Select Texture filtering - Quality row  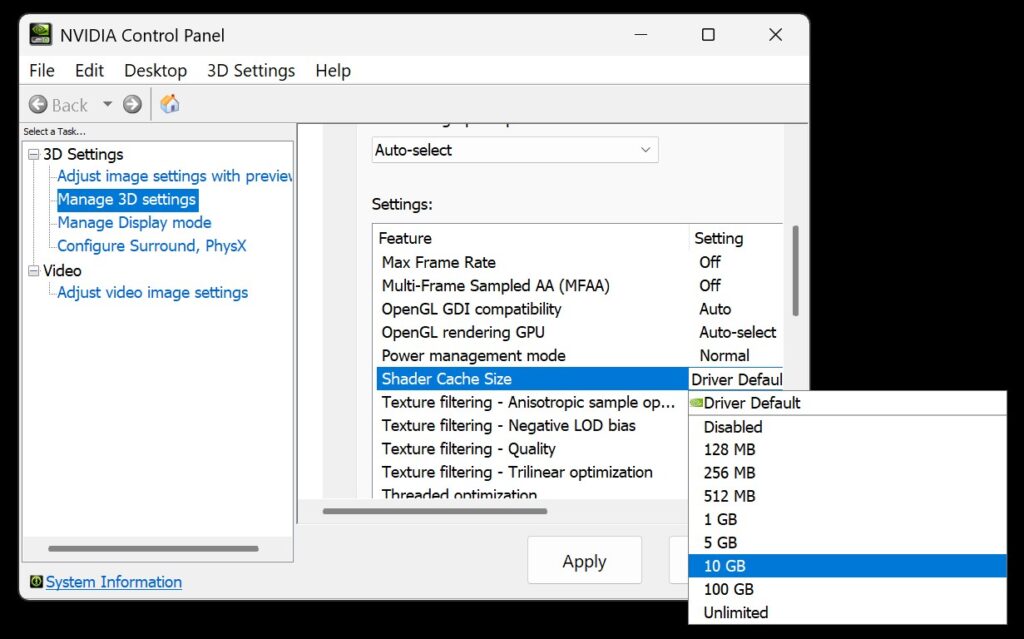click(x=532, y=449)
